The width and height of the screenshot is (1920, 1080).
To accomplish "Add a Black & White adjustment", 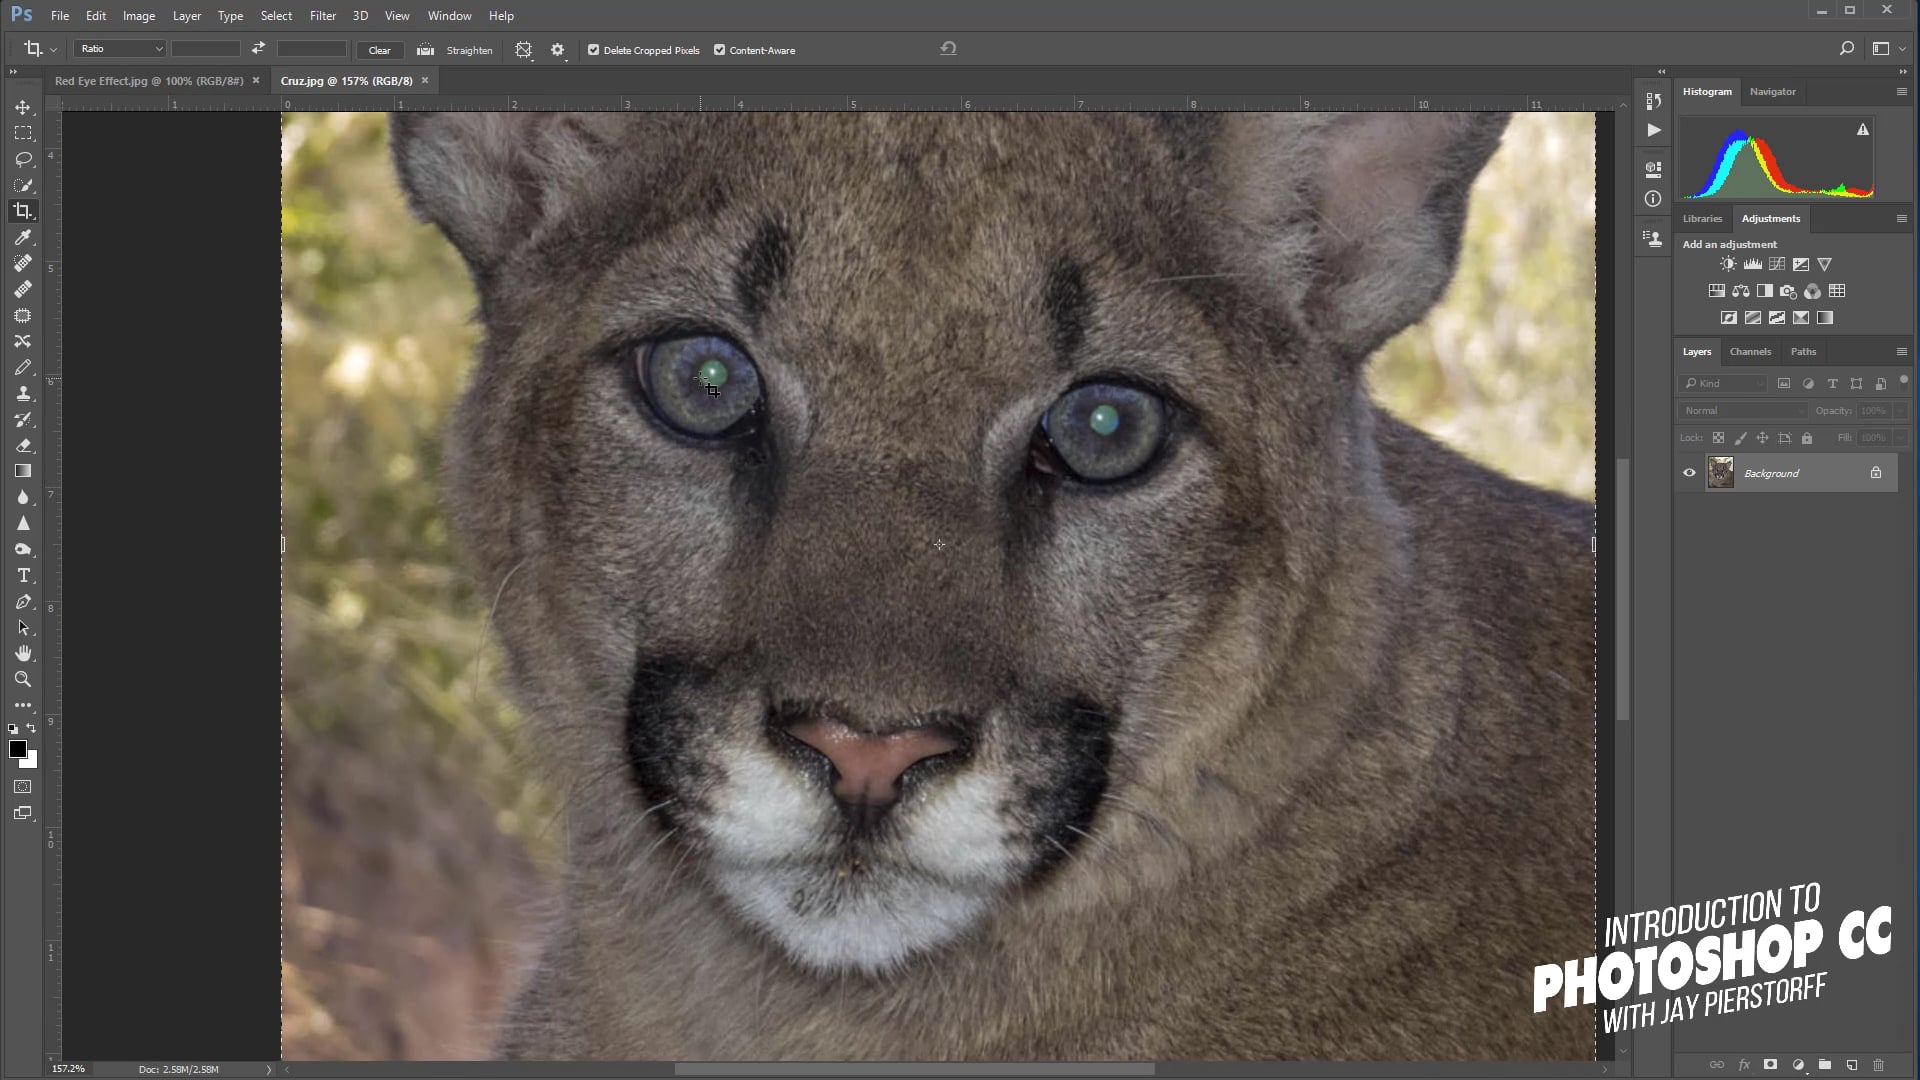I will coord(1764,291).
